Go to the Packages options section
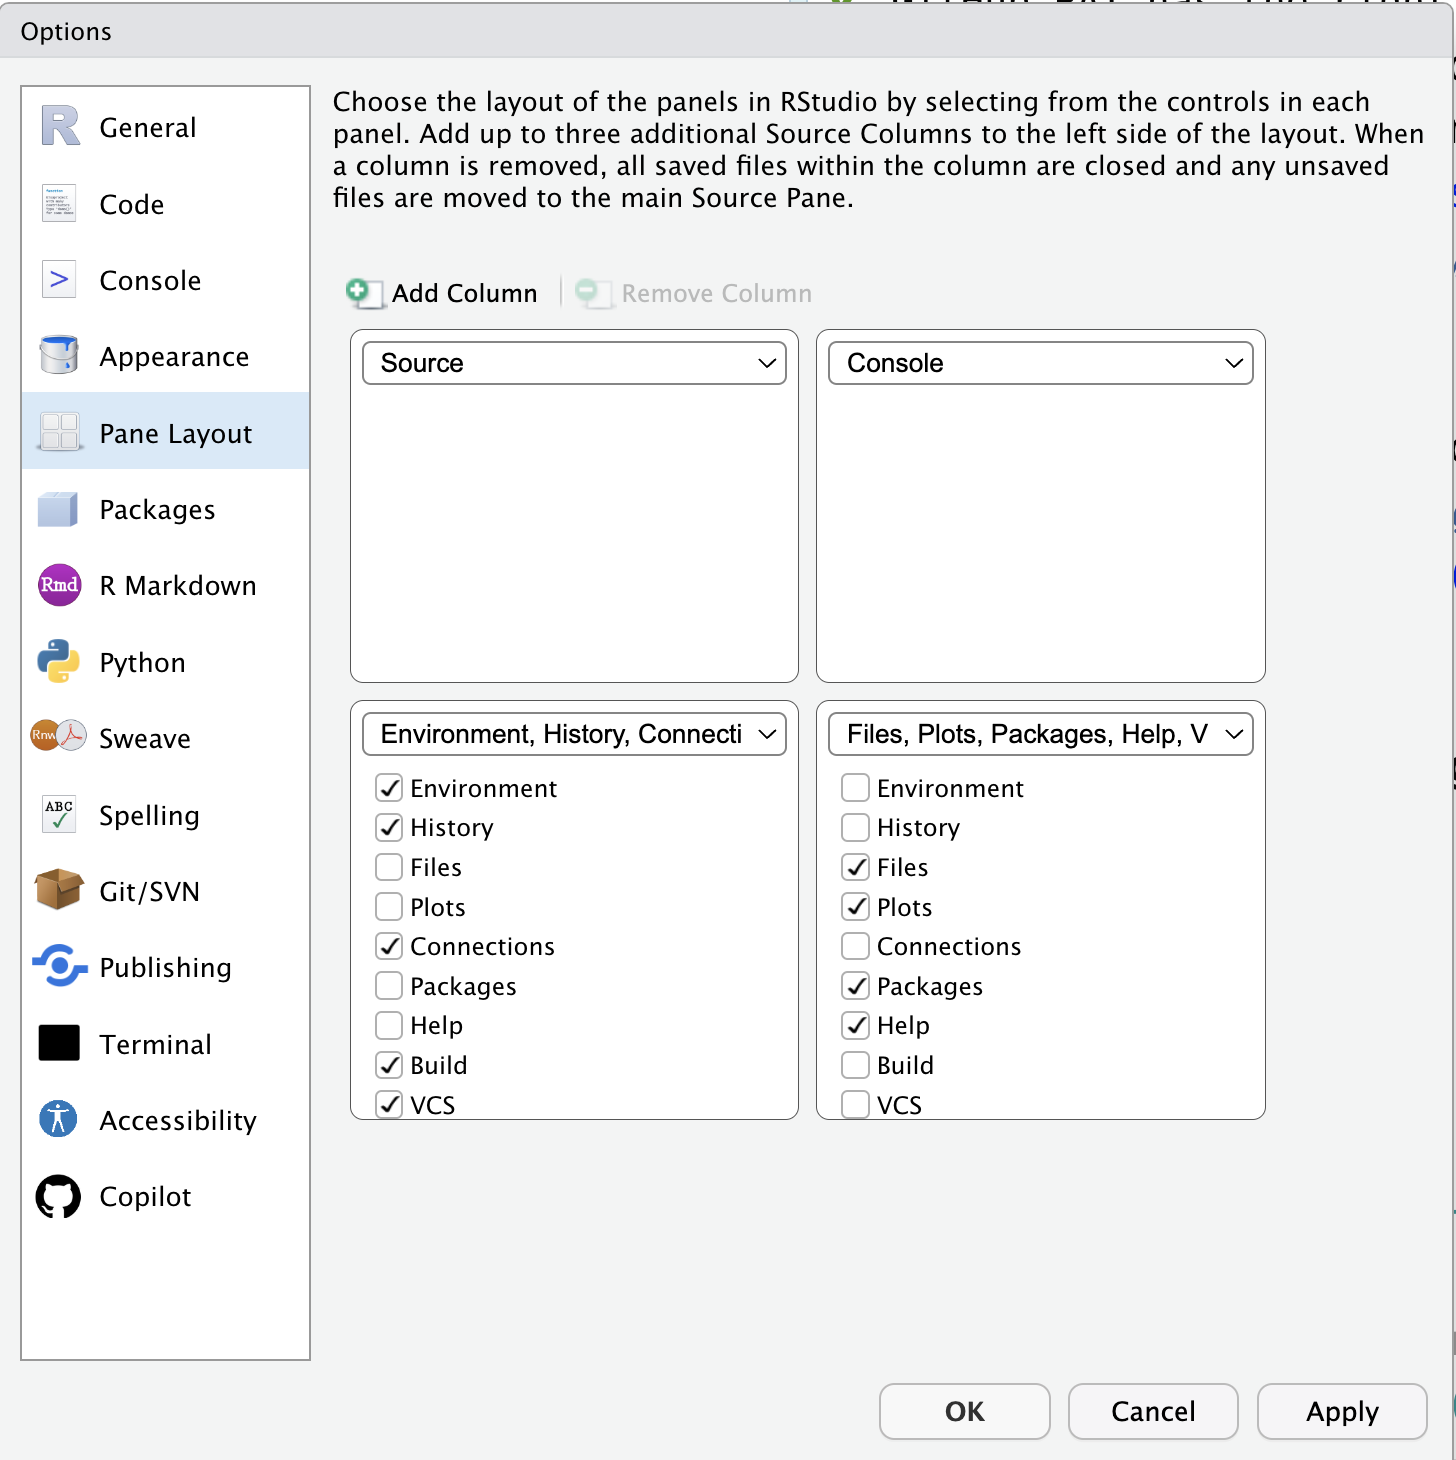Screen dimensions: 1456x1460 (x=157, y=510)
